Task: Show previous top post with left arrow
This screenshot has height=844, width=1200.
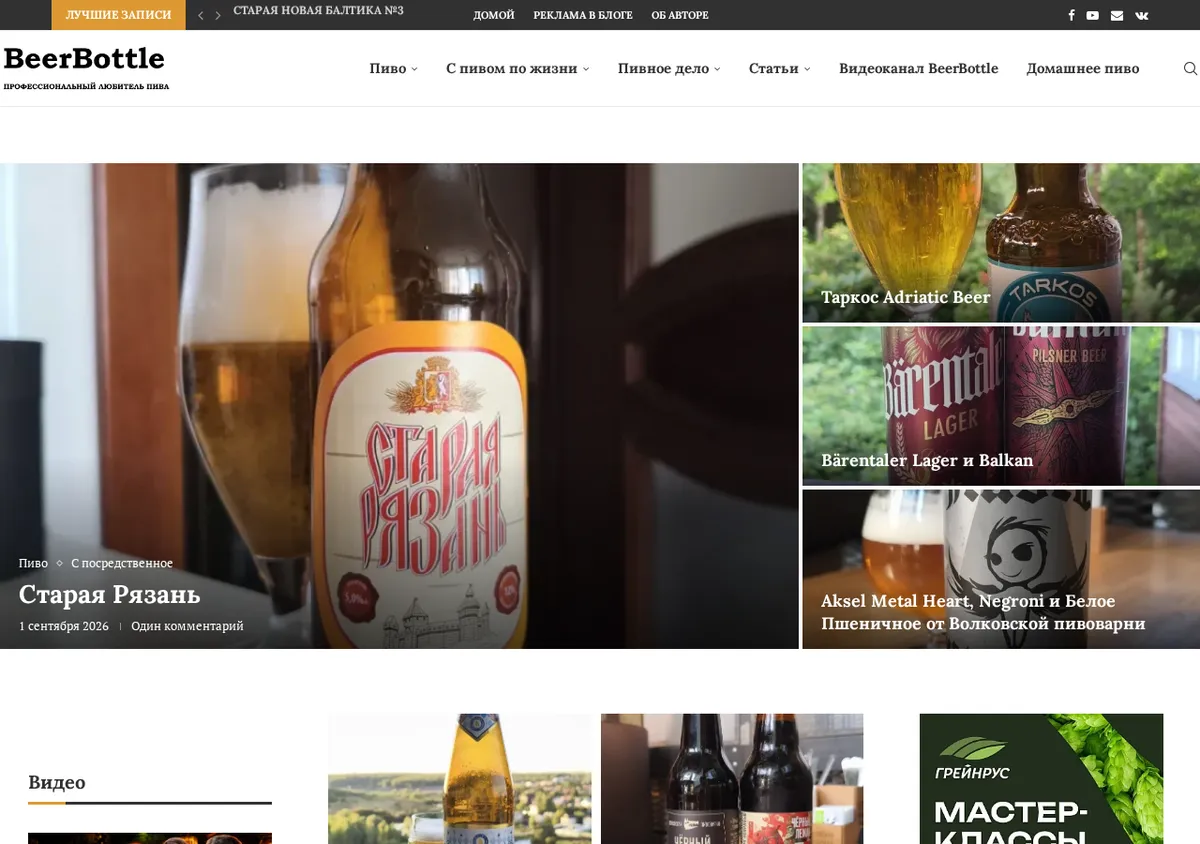Action: pos(200,15)
